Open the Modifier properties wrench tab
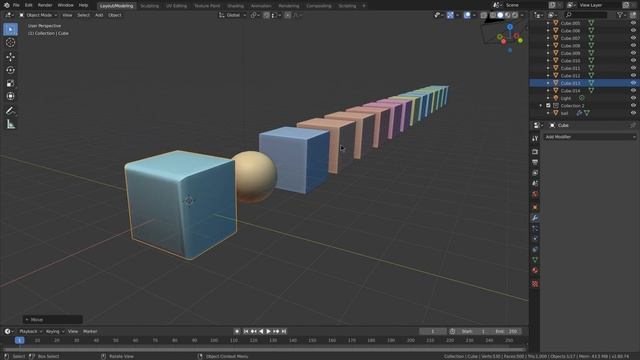640x360 pixels. [x=535, y=218]
